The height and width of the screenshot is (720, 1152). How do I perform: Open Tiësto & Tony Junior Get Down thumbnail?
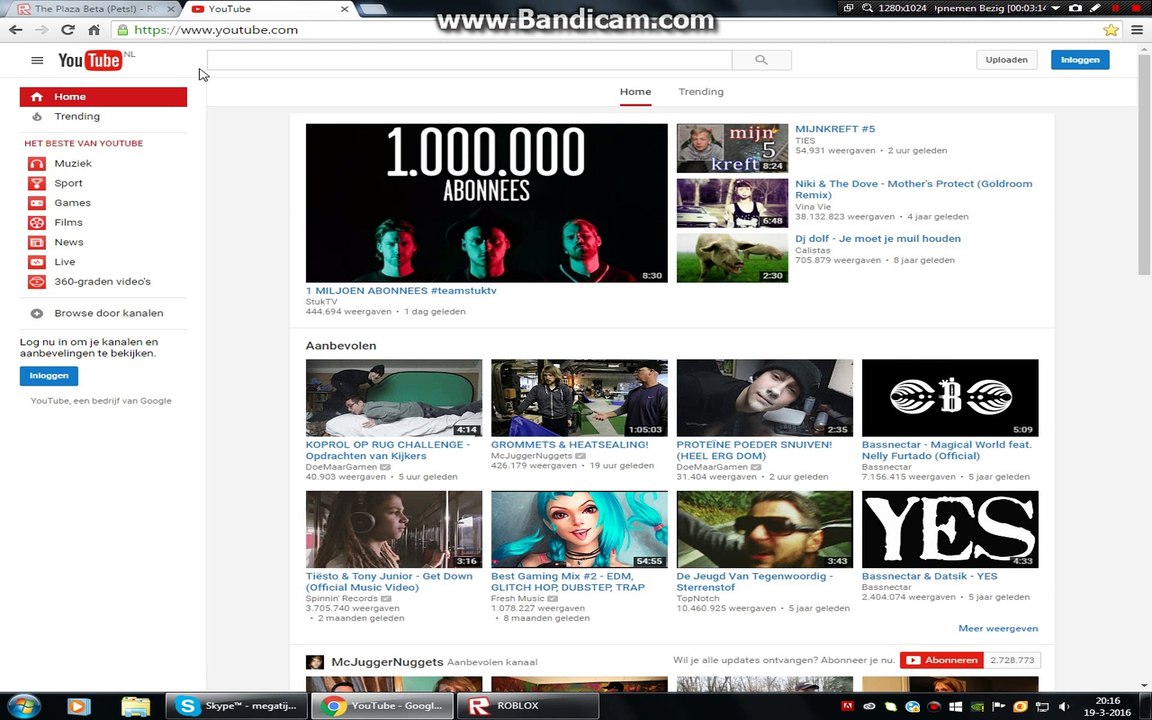pos(394,530)
